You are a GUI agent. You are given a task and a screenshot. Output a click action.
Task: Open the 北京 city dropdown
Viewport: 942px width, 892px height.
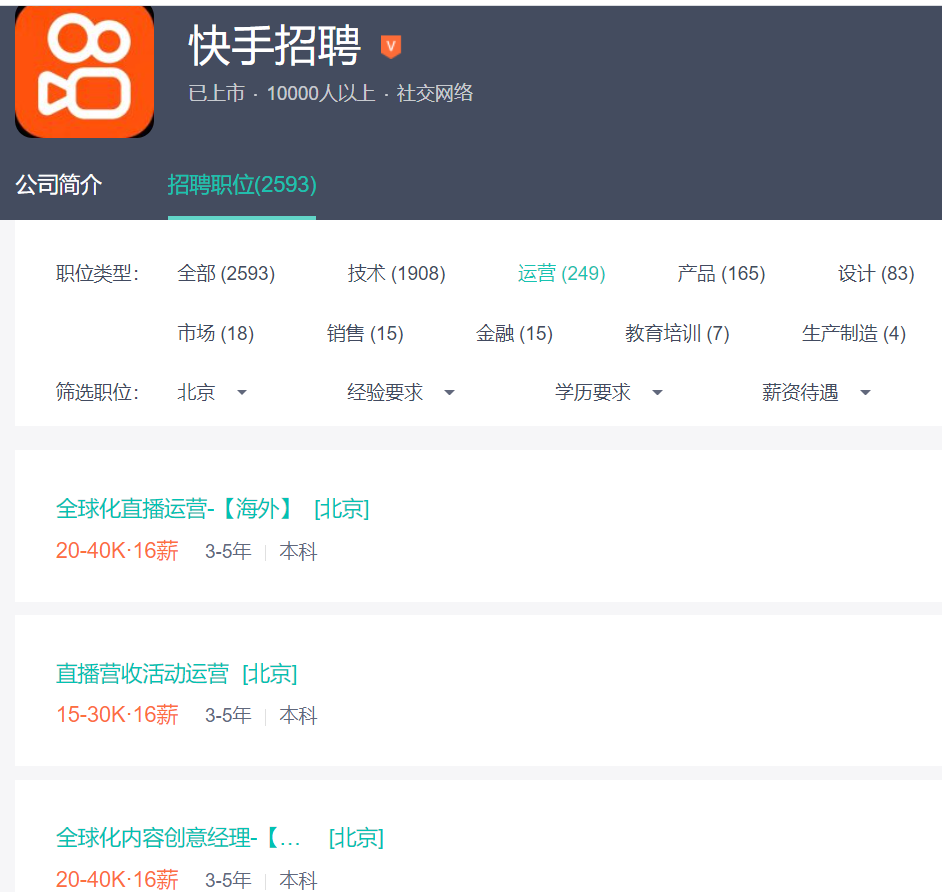click(x=211, y=392)
